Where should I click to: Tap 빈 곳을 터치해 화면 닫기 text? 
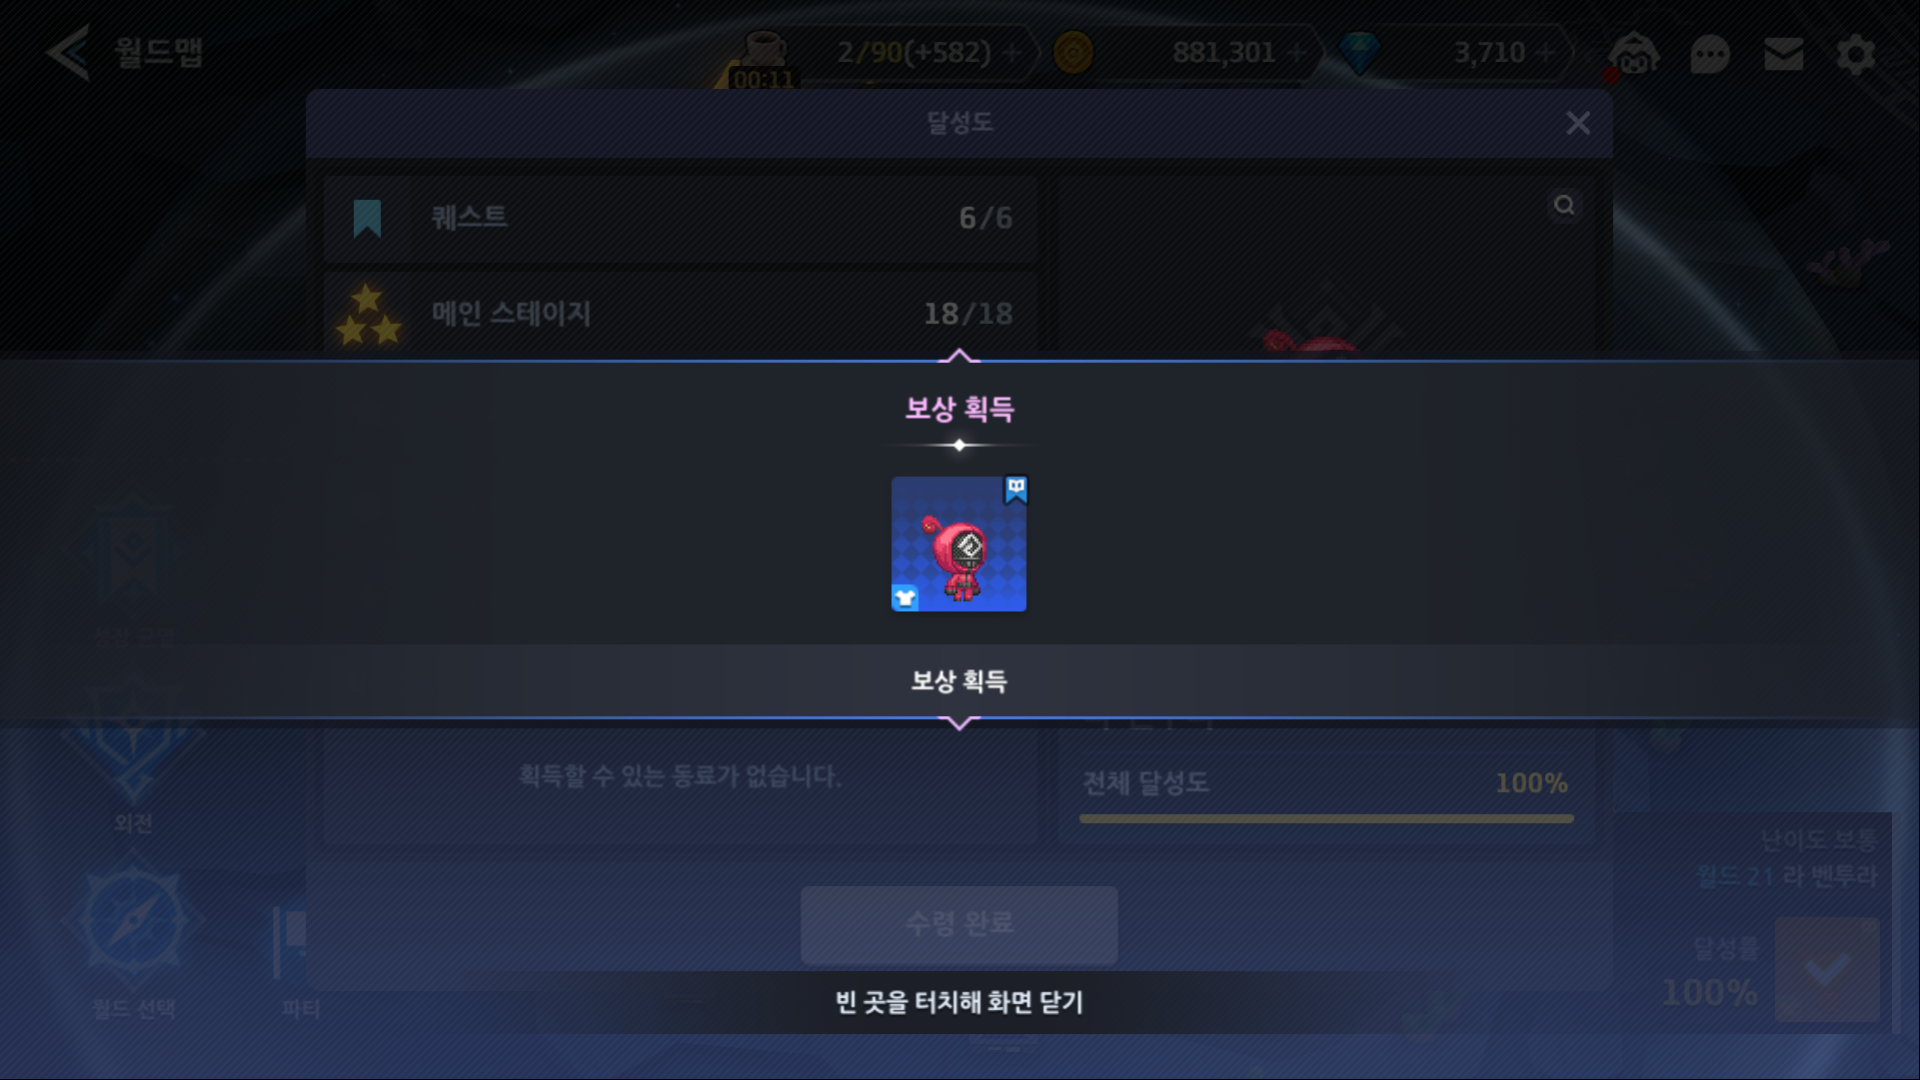click(959, 1002)
